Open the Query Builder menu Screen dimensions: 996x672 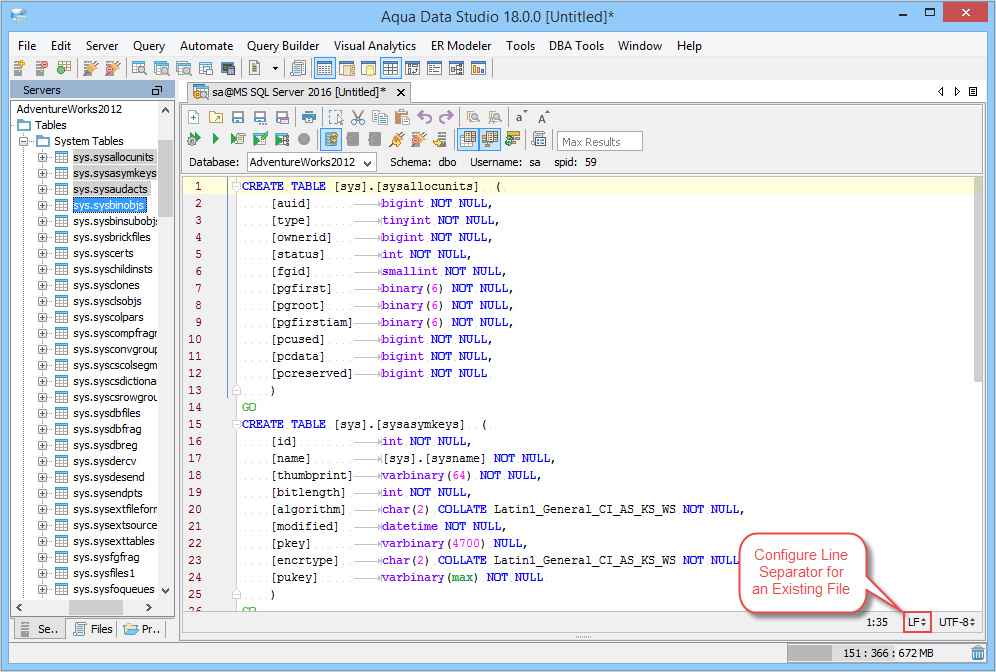point(283,46)
